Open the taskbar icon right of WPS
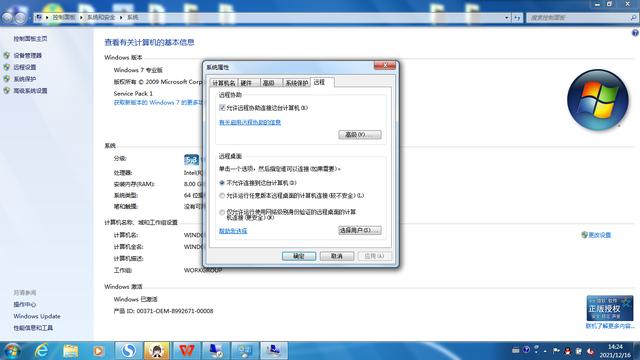640x360 pixels. pos(216,351)
